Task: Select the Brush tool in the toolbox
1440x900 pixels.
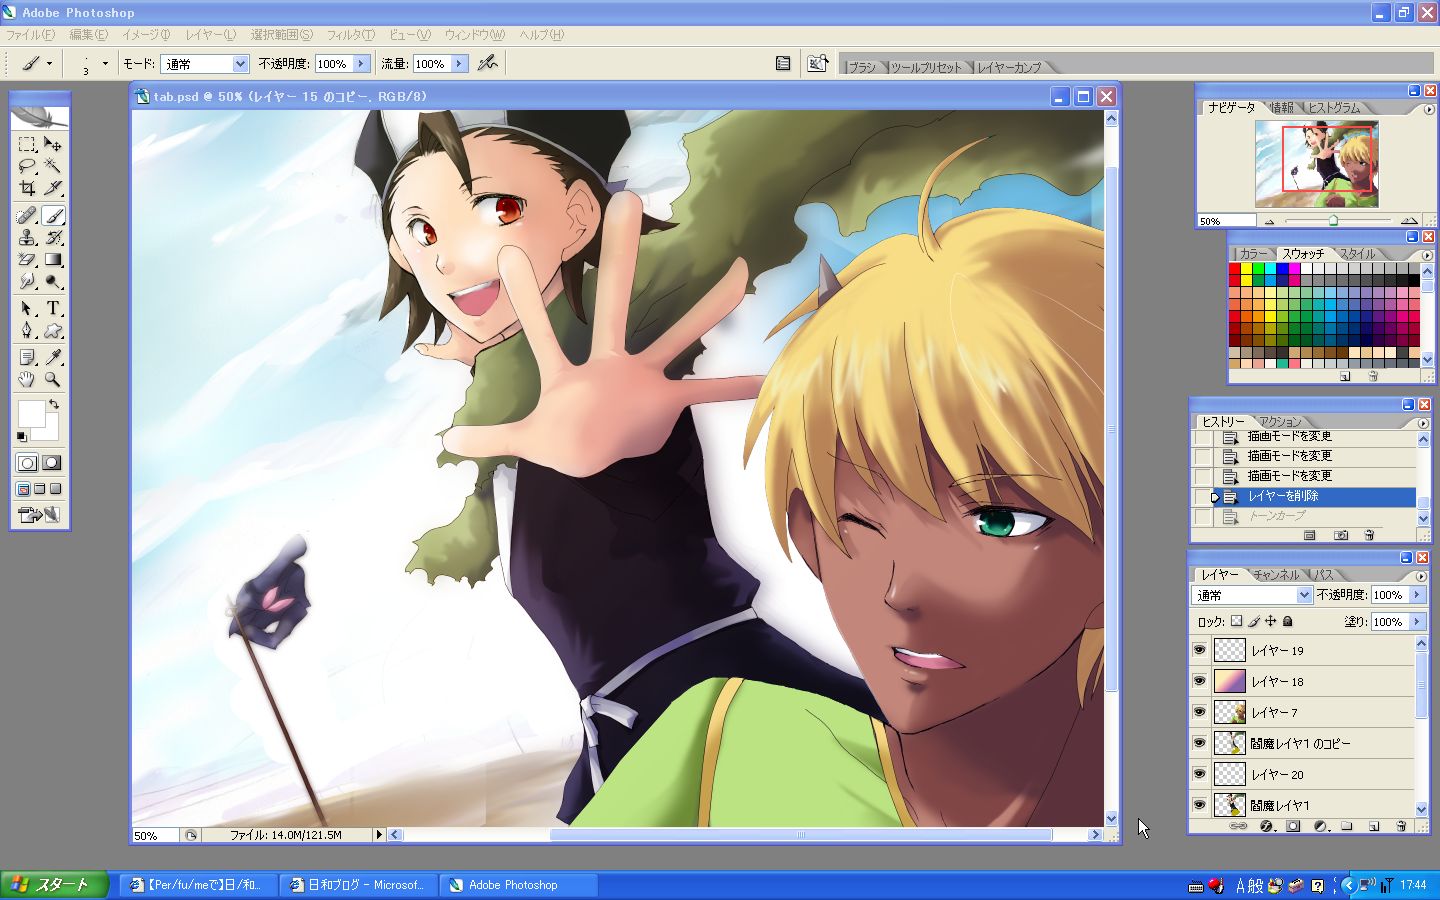Action: tap(53, 215)
